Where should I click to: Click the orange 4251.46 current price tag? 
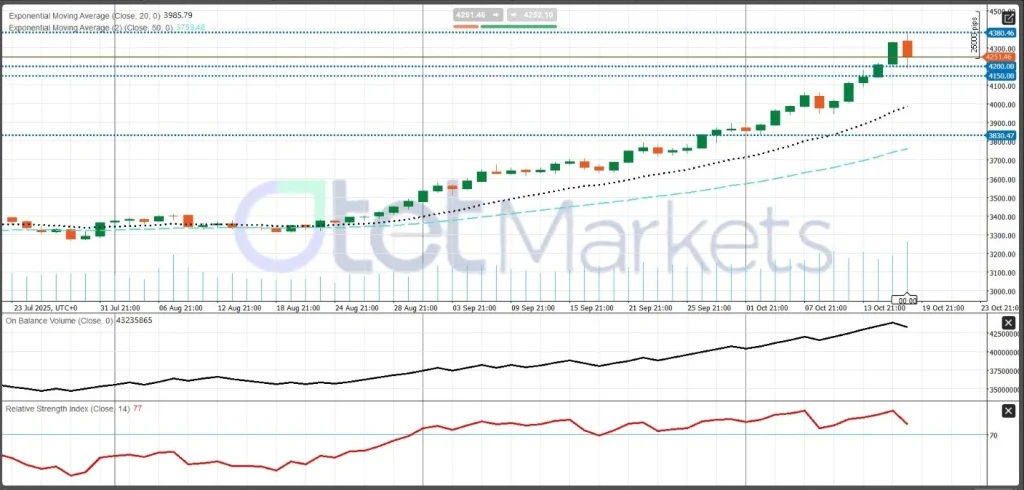[x=1001, y=57]
